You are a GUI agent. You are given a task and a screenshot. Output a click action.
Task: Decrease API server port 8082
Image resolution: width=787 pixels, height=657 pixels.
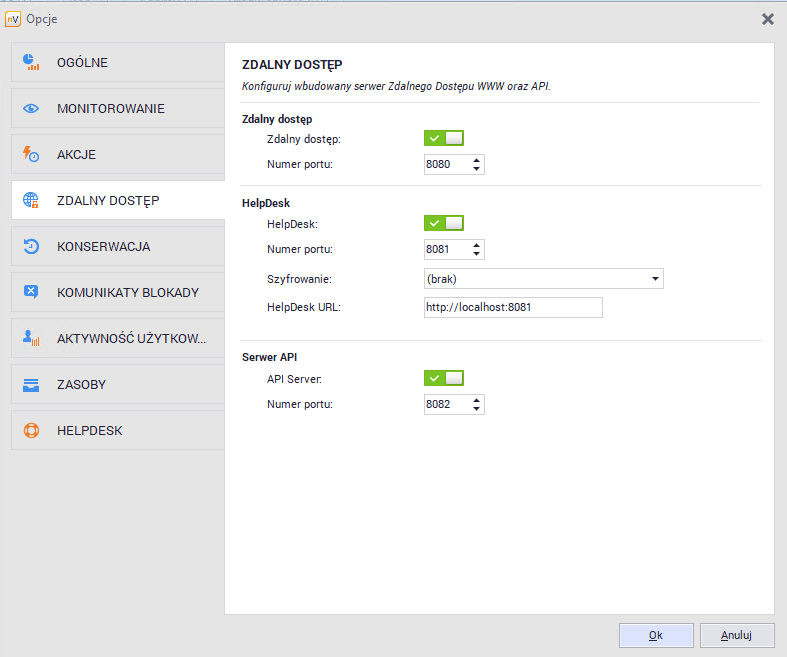476,409
